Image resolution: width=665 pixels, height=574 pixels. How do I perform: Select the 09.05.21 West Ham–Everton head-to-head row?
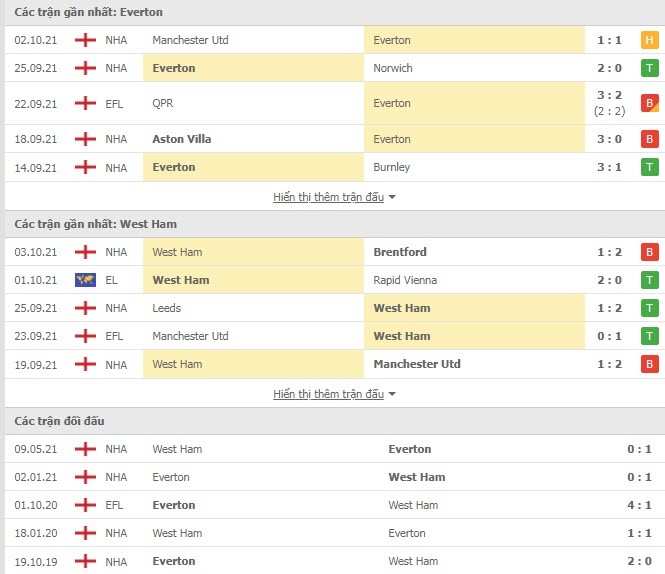[x=335, y=449]
